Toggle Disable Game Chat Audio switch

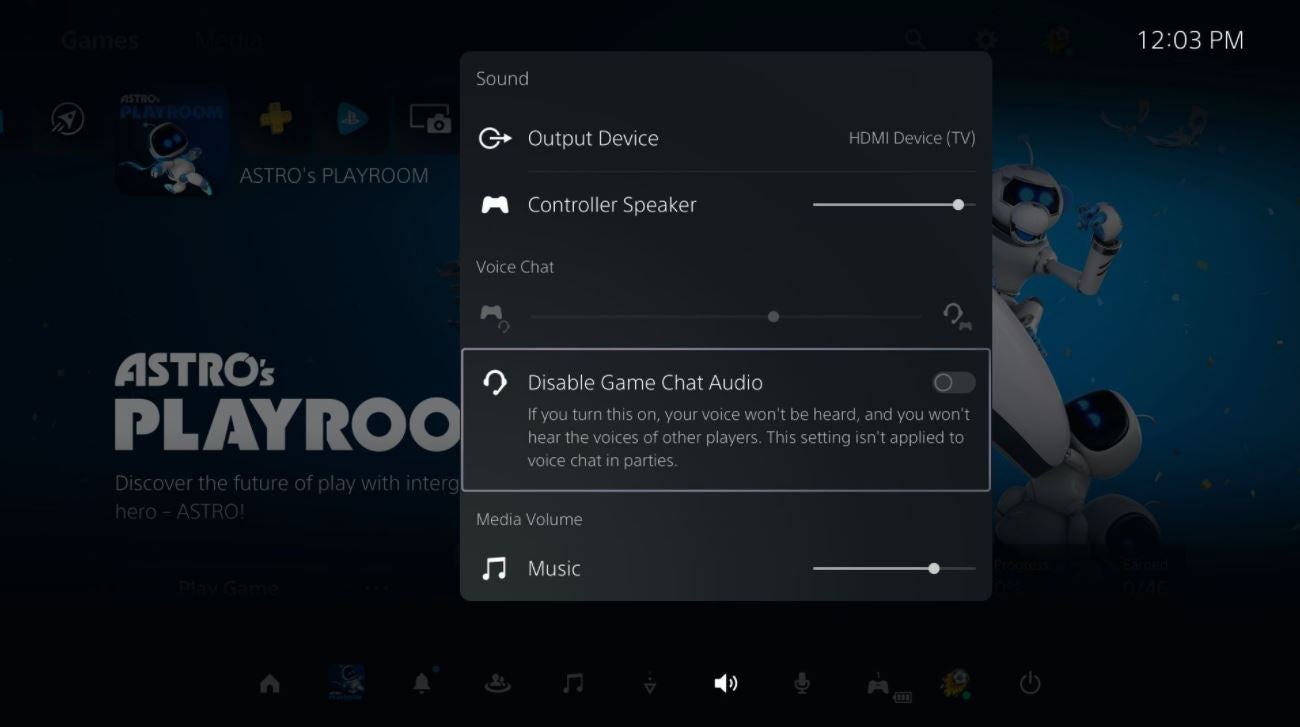[953, 383]
